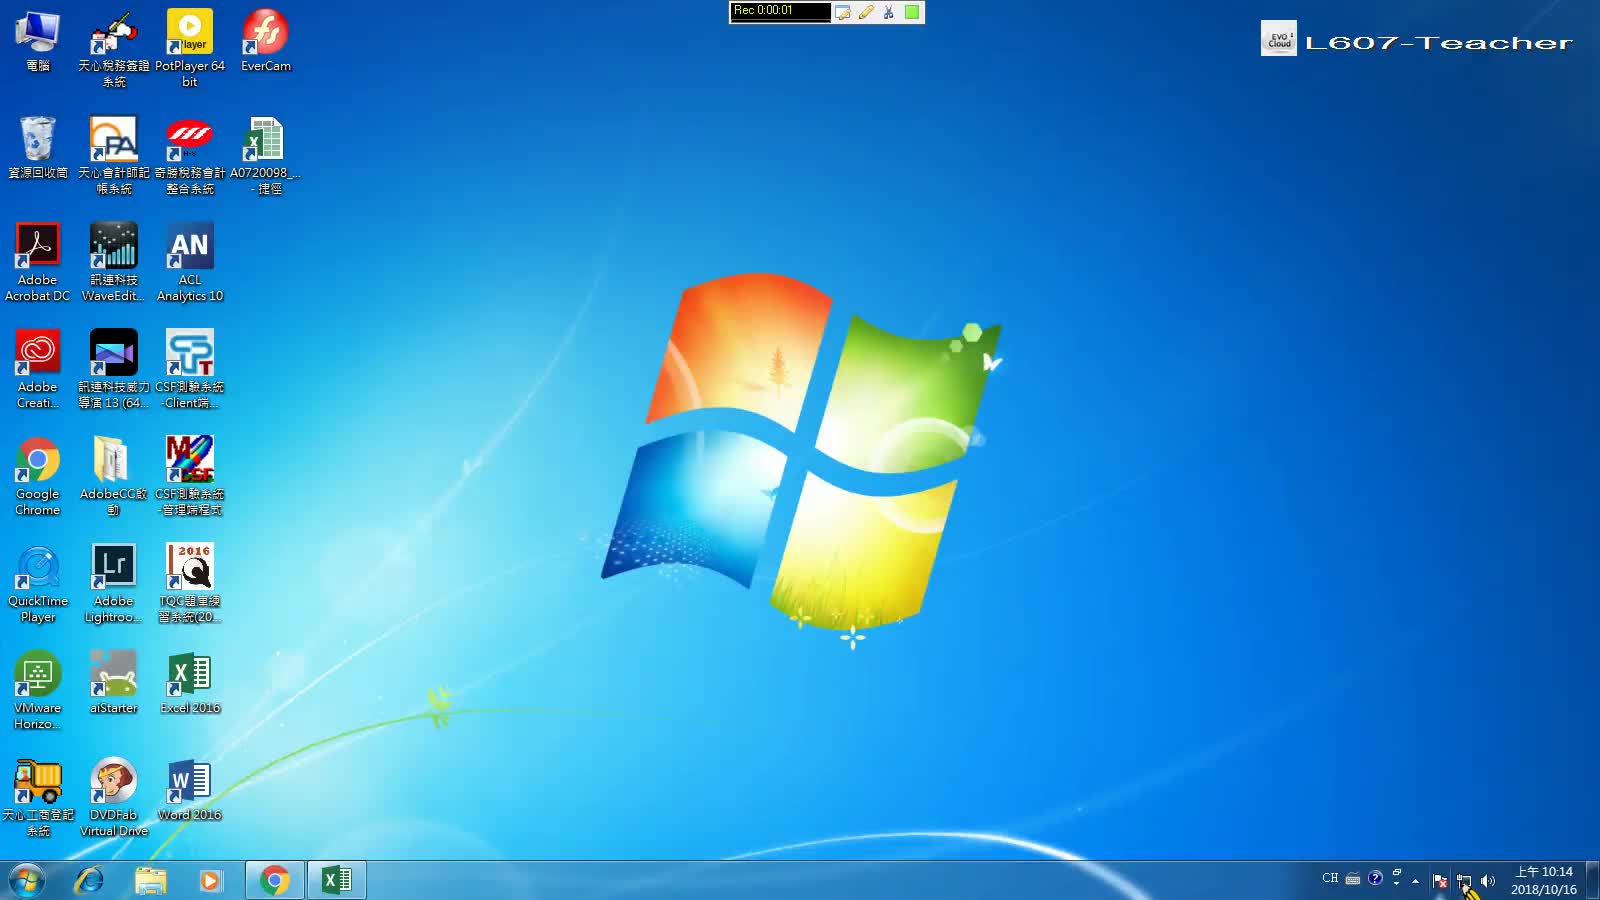This screenshot has height=900, width=1600.
Task: Switch to the Chrome taskbar window
Action: pos(275,880)
